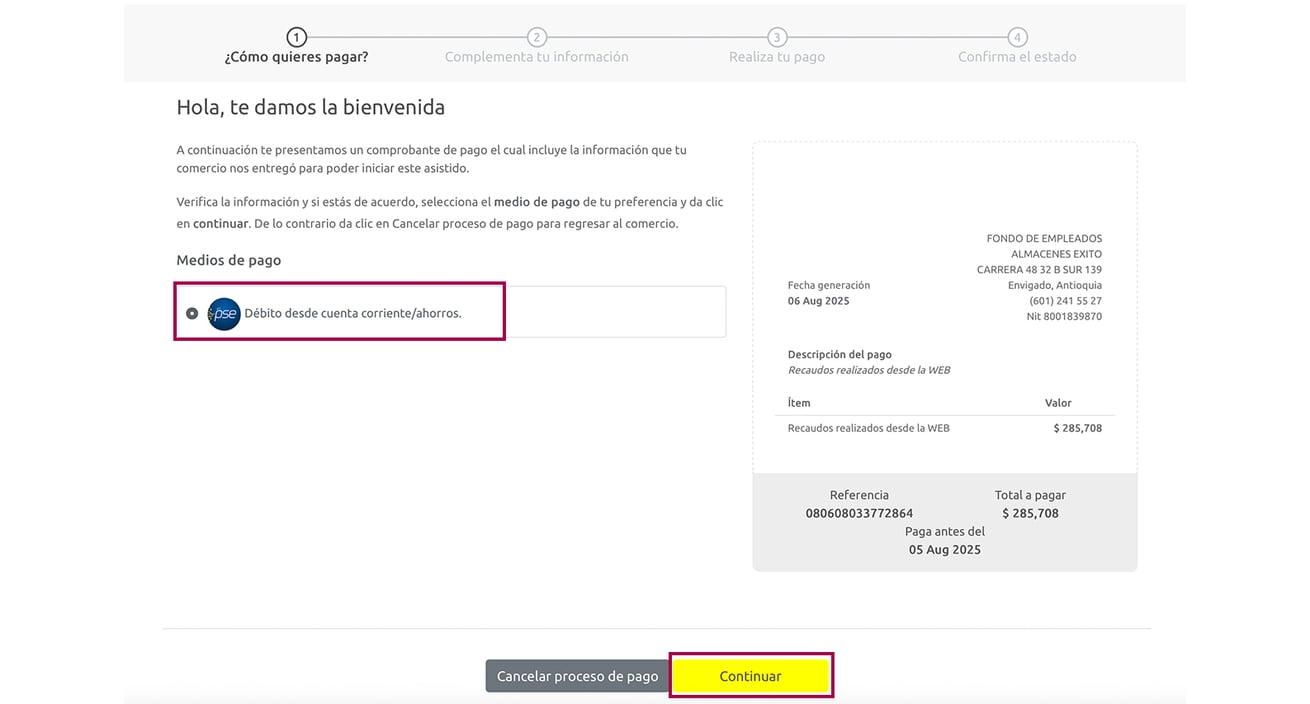Screen dimensions: 1310x704
Task: Click due date '05 Aug 2025'
Action: (945, 550)
